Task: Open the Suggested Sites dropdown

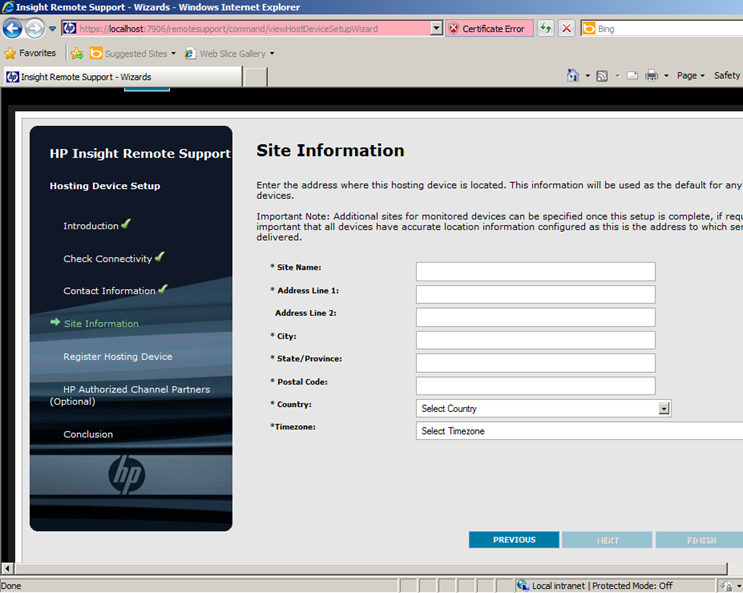Action: (133, 54)
